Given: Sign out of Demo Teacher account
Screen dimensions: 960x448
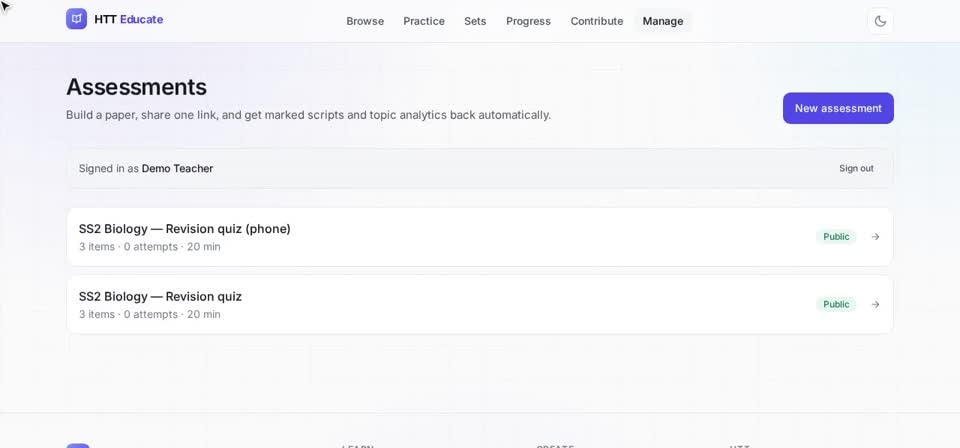Looking at the screenshot, I should click(856, 168).
